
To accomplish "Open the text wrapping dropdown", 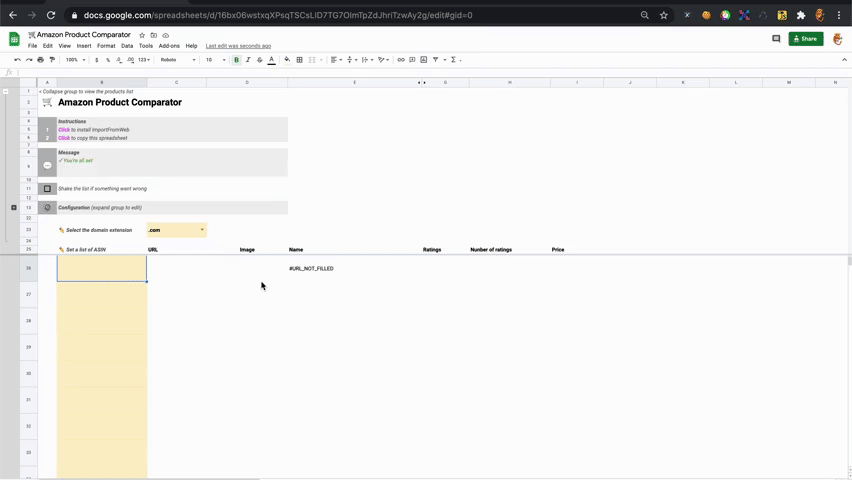I will 367,60.
